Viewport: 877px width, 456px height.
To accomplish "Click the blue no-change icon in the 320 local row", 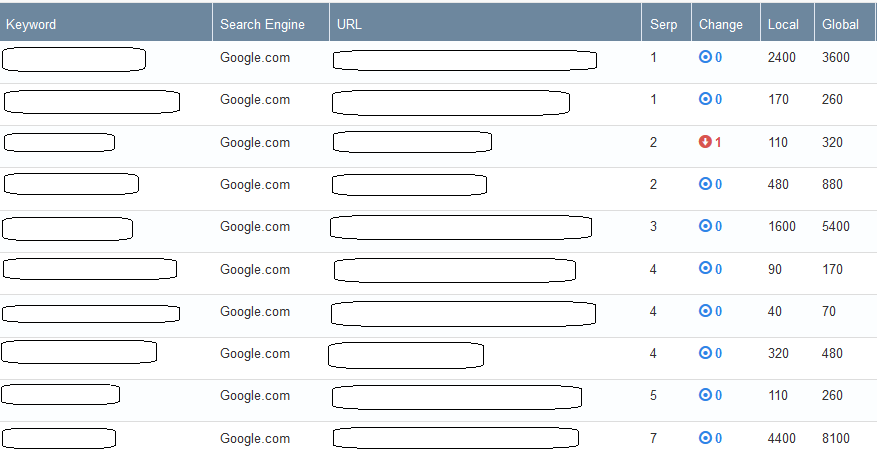I will [705, 353].
